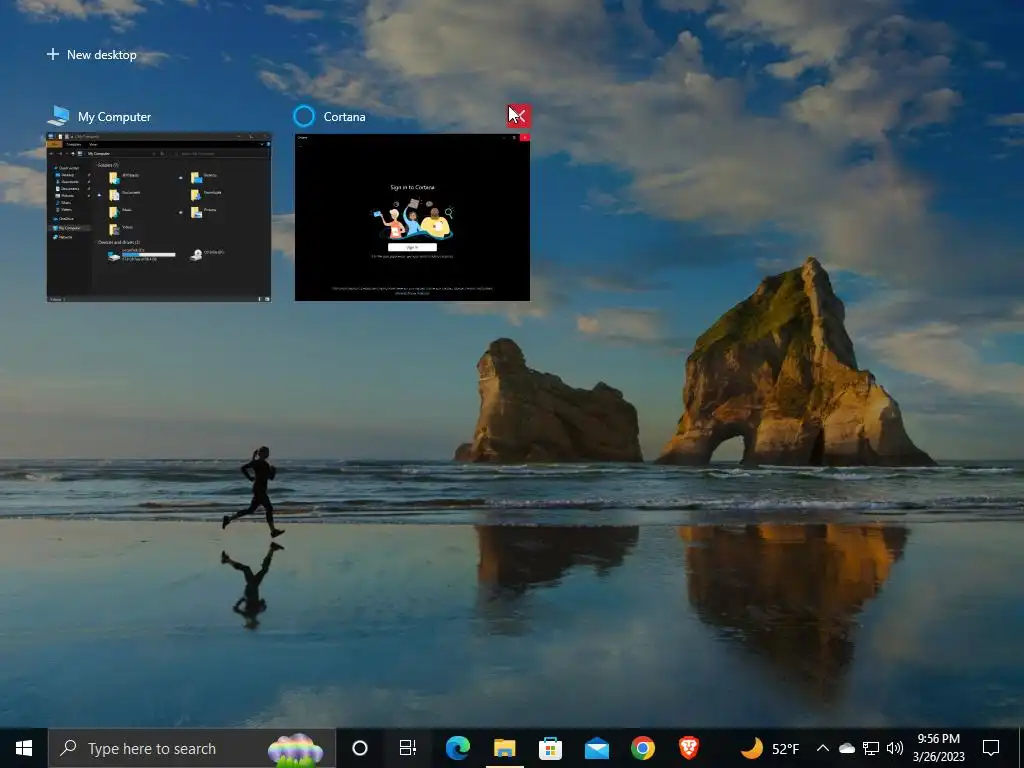The width and height of the screenshot is (1024, 768).
Task: Show hidden system tray icons
Action: [x=823, y=748]
